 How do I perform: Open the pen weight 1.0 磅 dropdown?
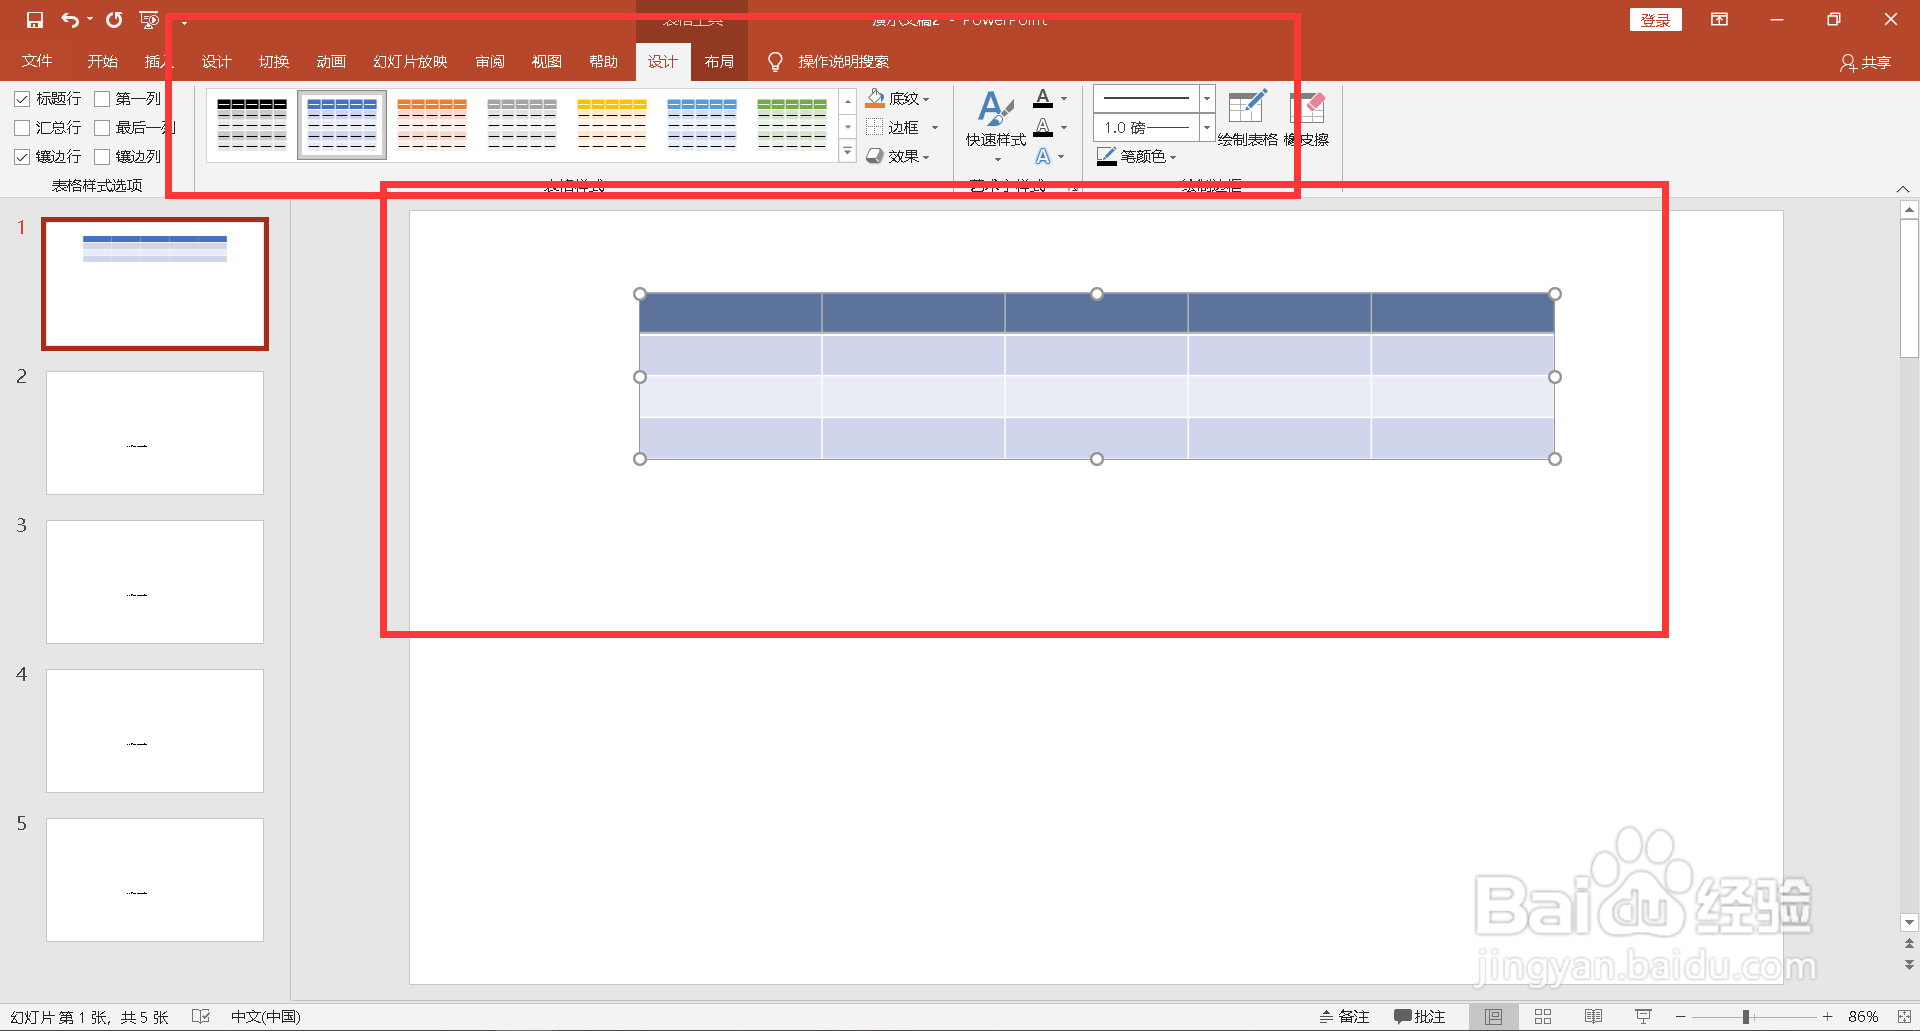[x=1207, y=127]
